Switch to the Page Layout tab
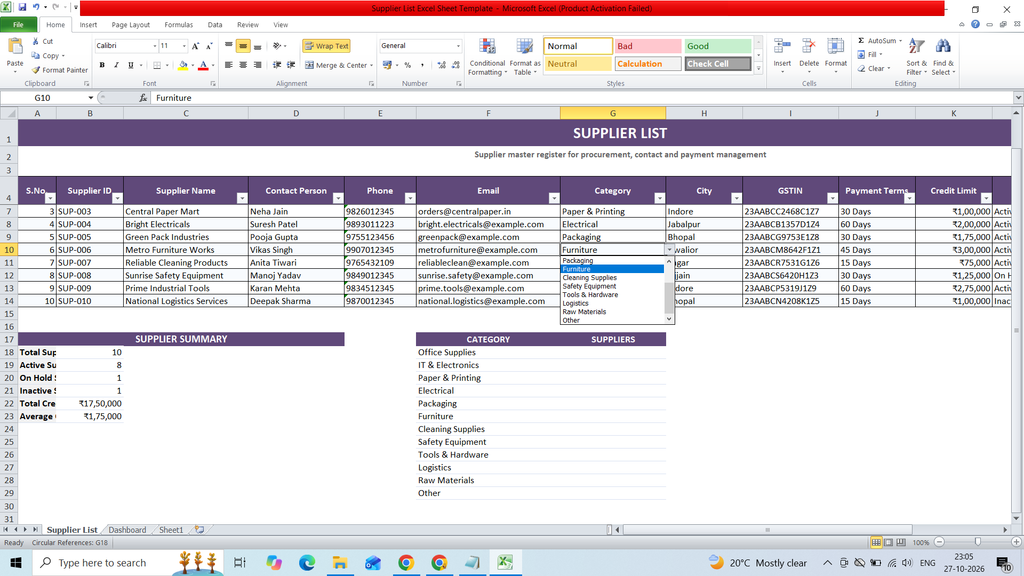The height and width of the screenshot is (576, 1024). click(x=131, y=25)
